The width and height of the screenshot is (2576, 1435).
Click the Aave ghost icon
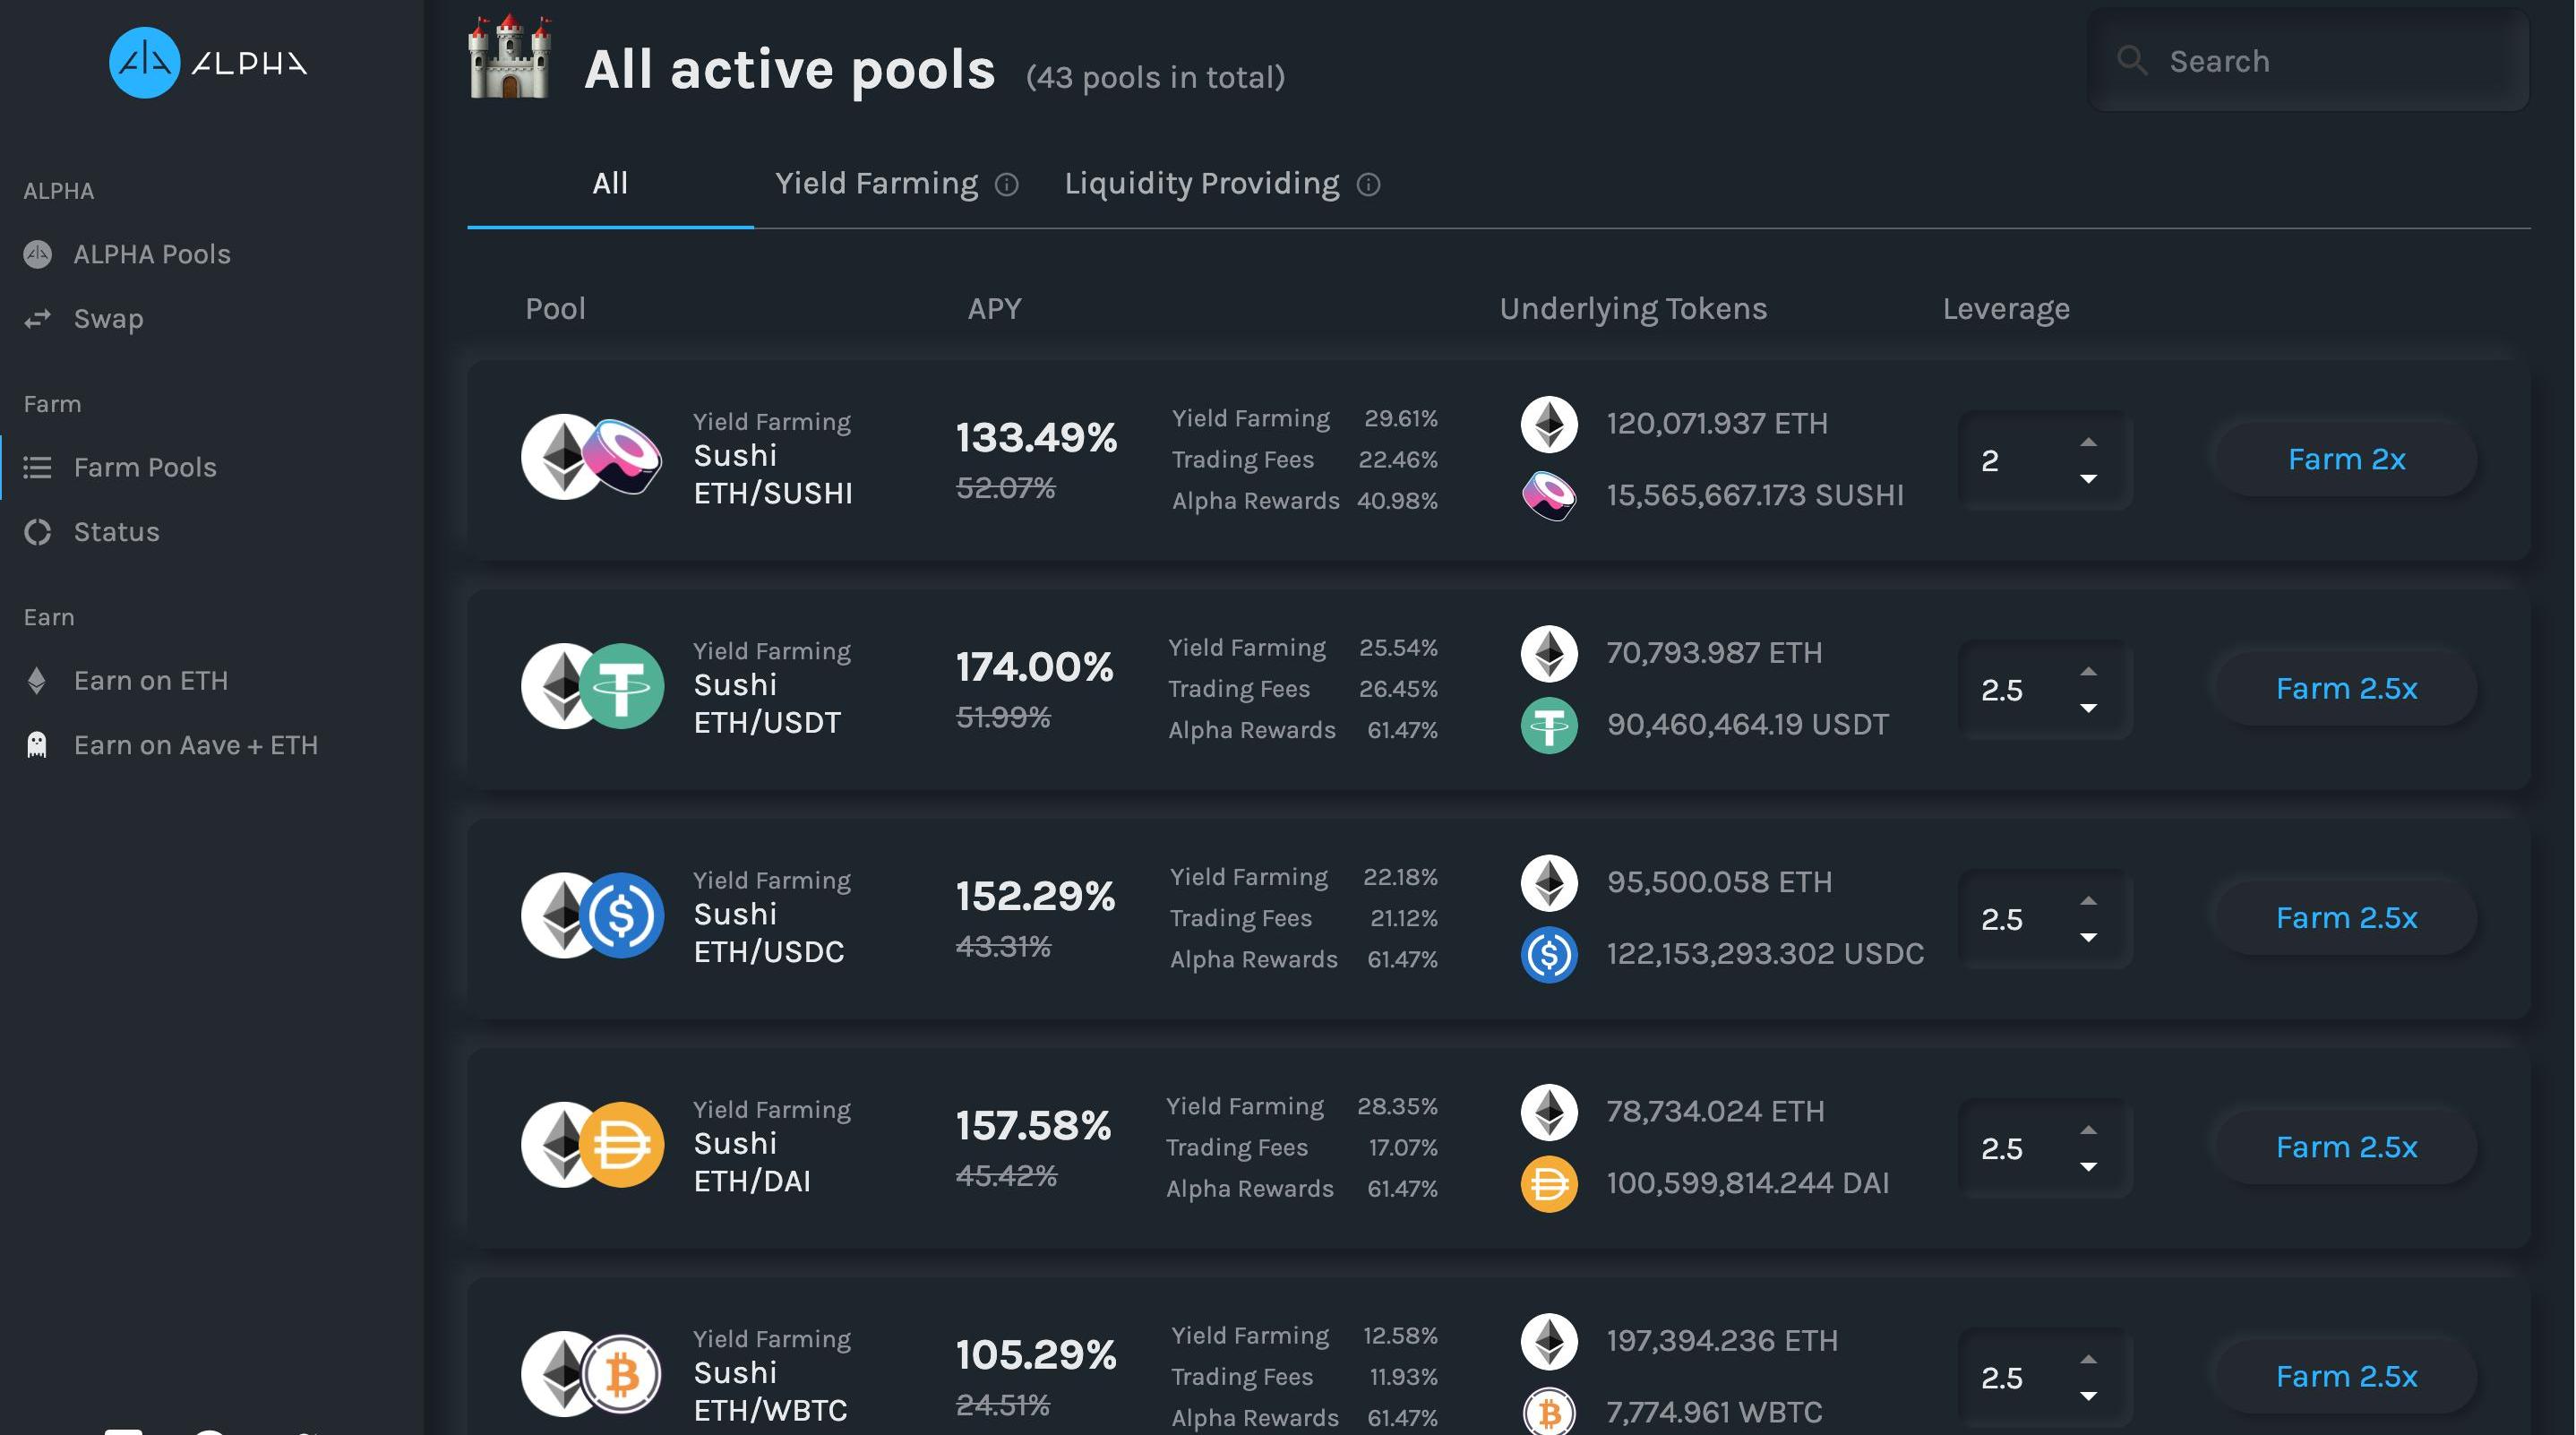coord(37,745)
